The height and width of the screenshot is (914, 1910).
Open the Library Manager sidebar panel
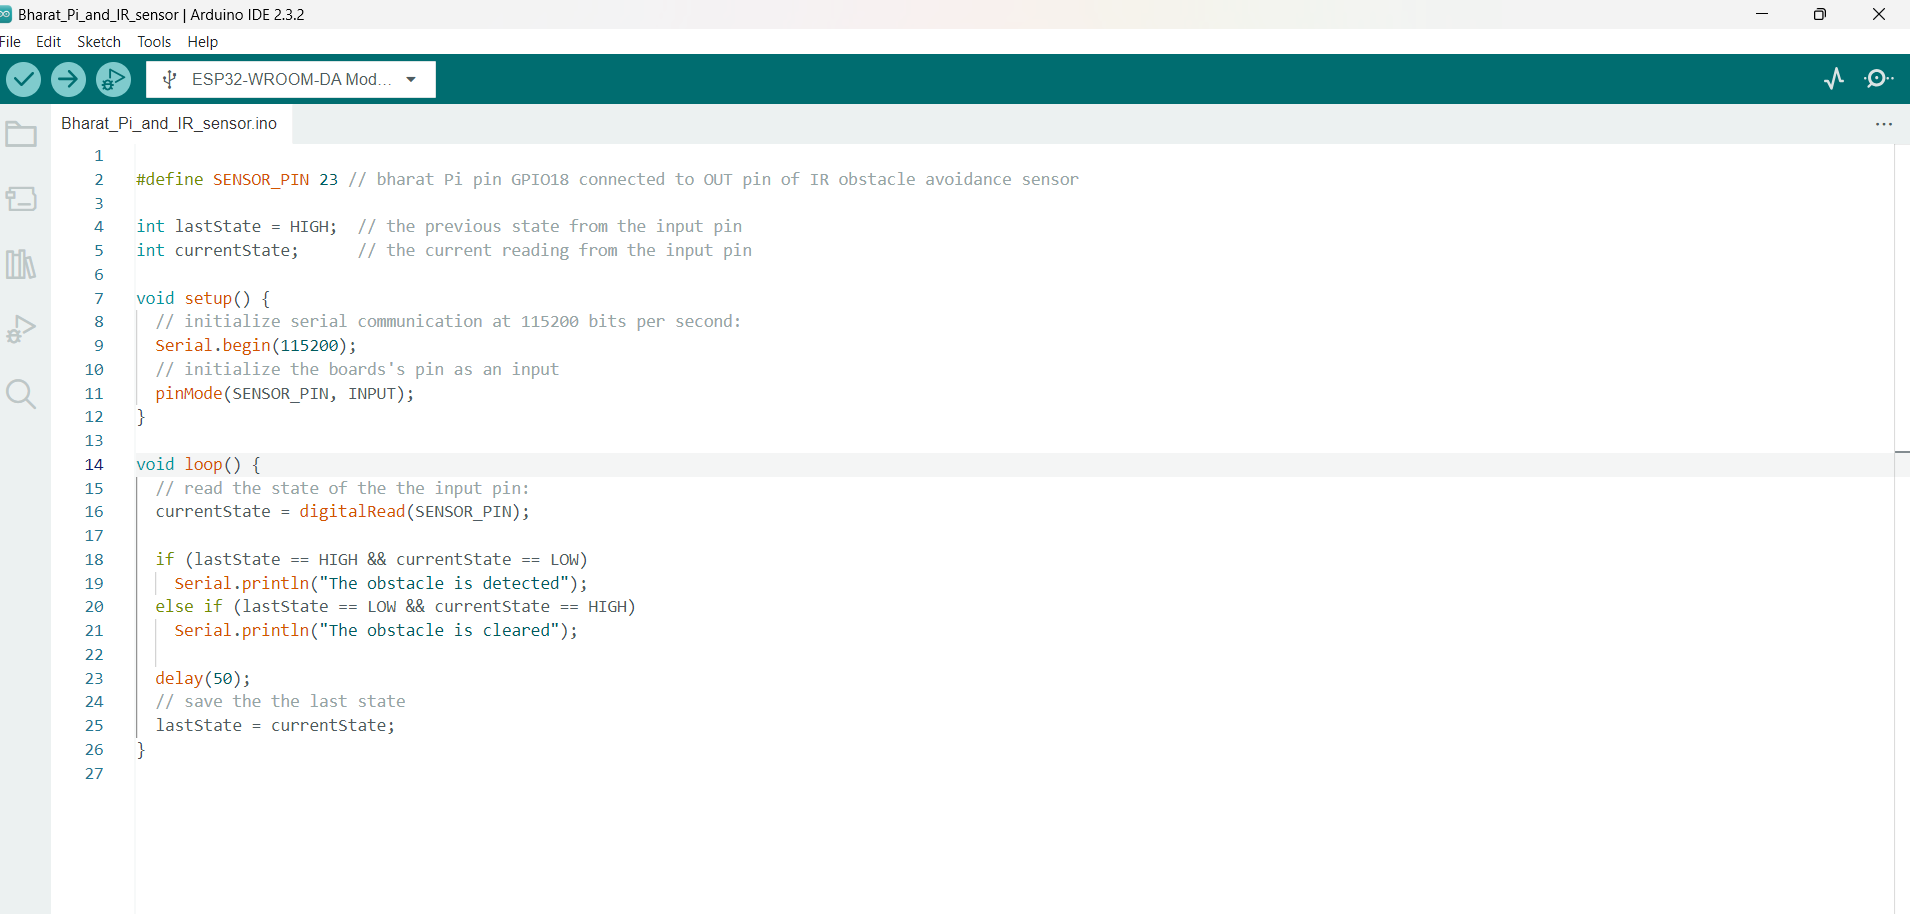point(21,264)
